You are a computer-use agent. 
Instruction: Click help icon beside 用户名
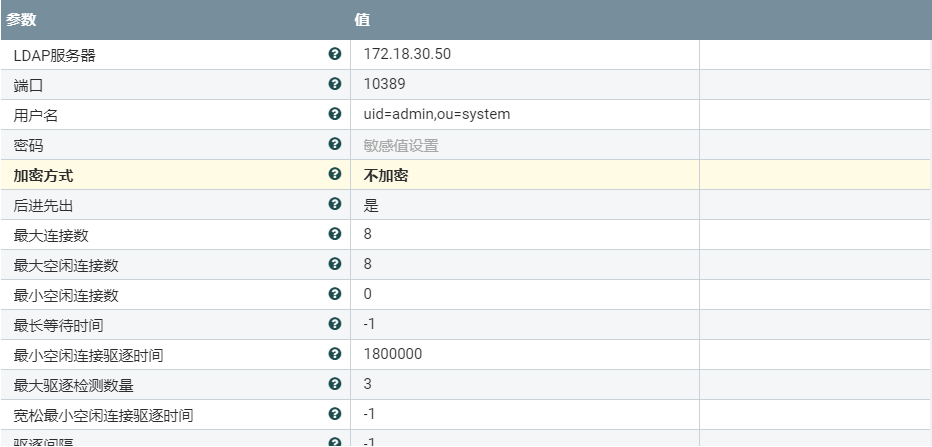coord(334,115)
